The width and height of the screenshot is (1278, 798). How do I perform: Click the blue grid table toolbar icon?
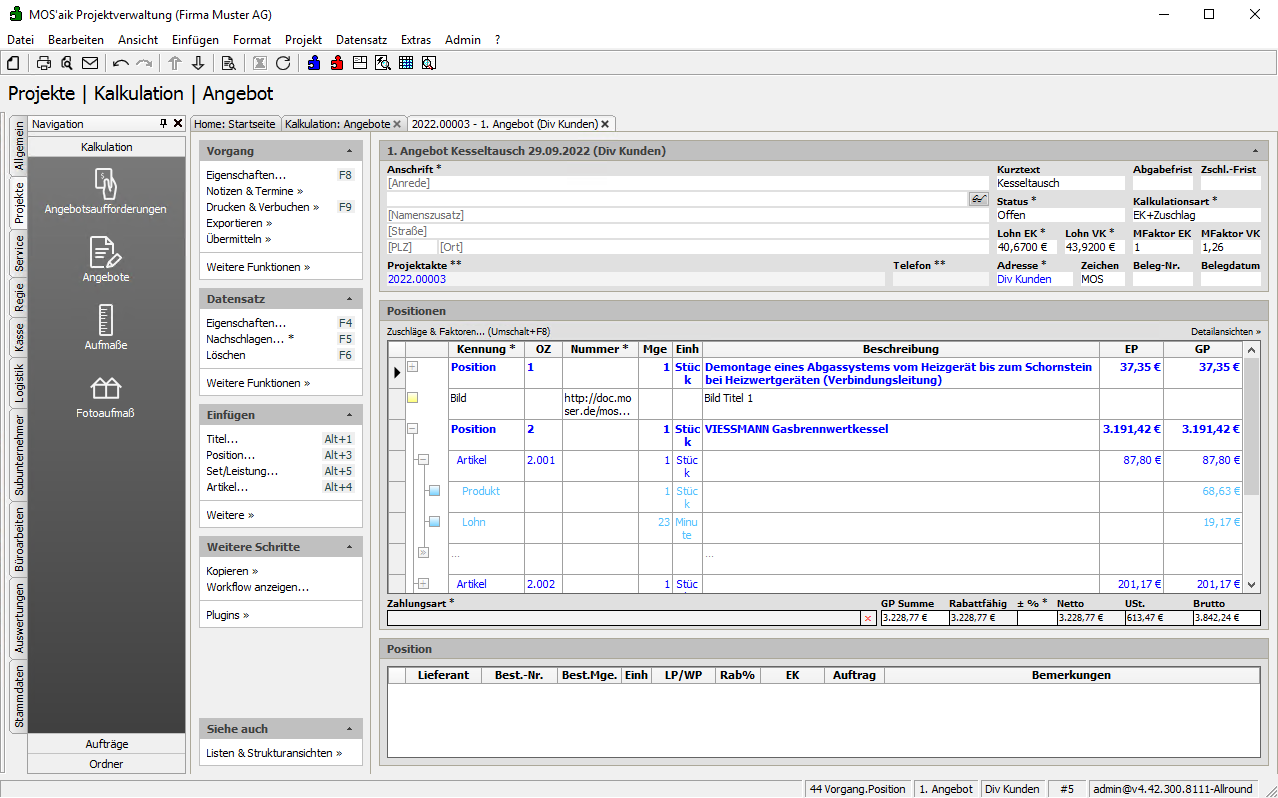[x=406, y=63]
